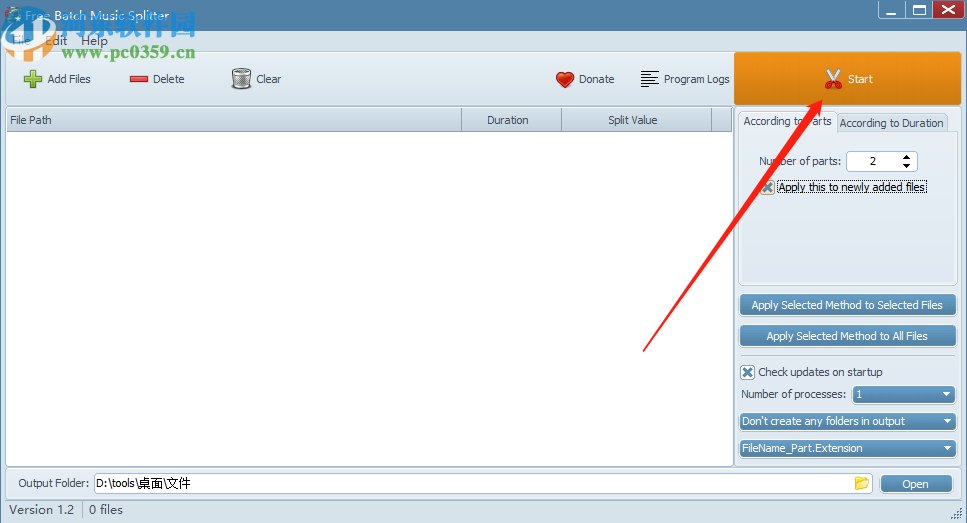Open the Help menu
This screenshot has height=523, width=967.
[x=94, y=41]
